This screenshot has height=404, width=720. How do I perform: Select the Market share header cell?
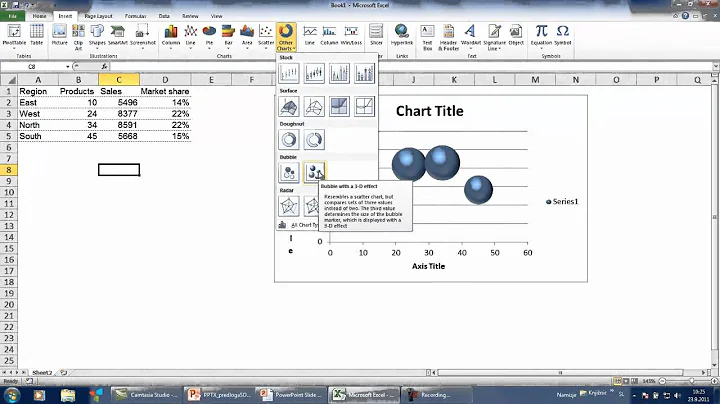[165, 91]
